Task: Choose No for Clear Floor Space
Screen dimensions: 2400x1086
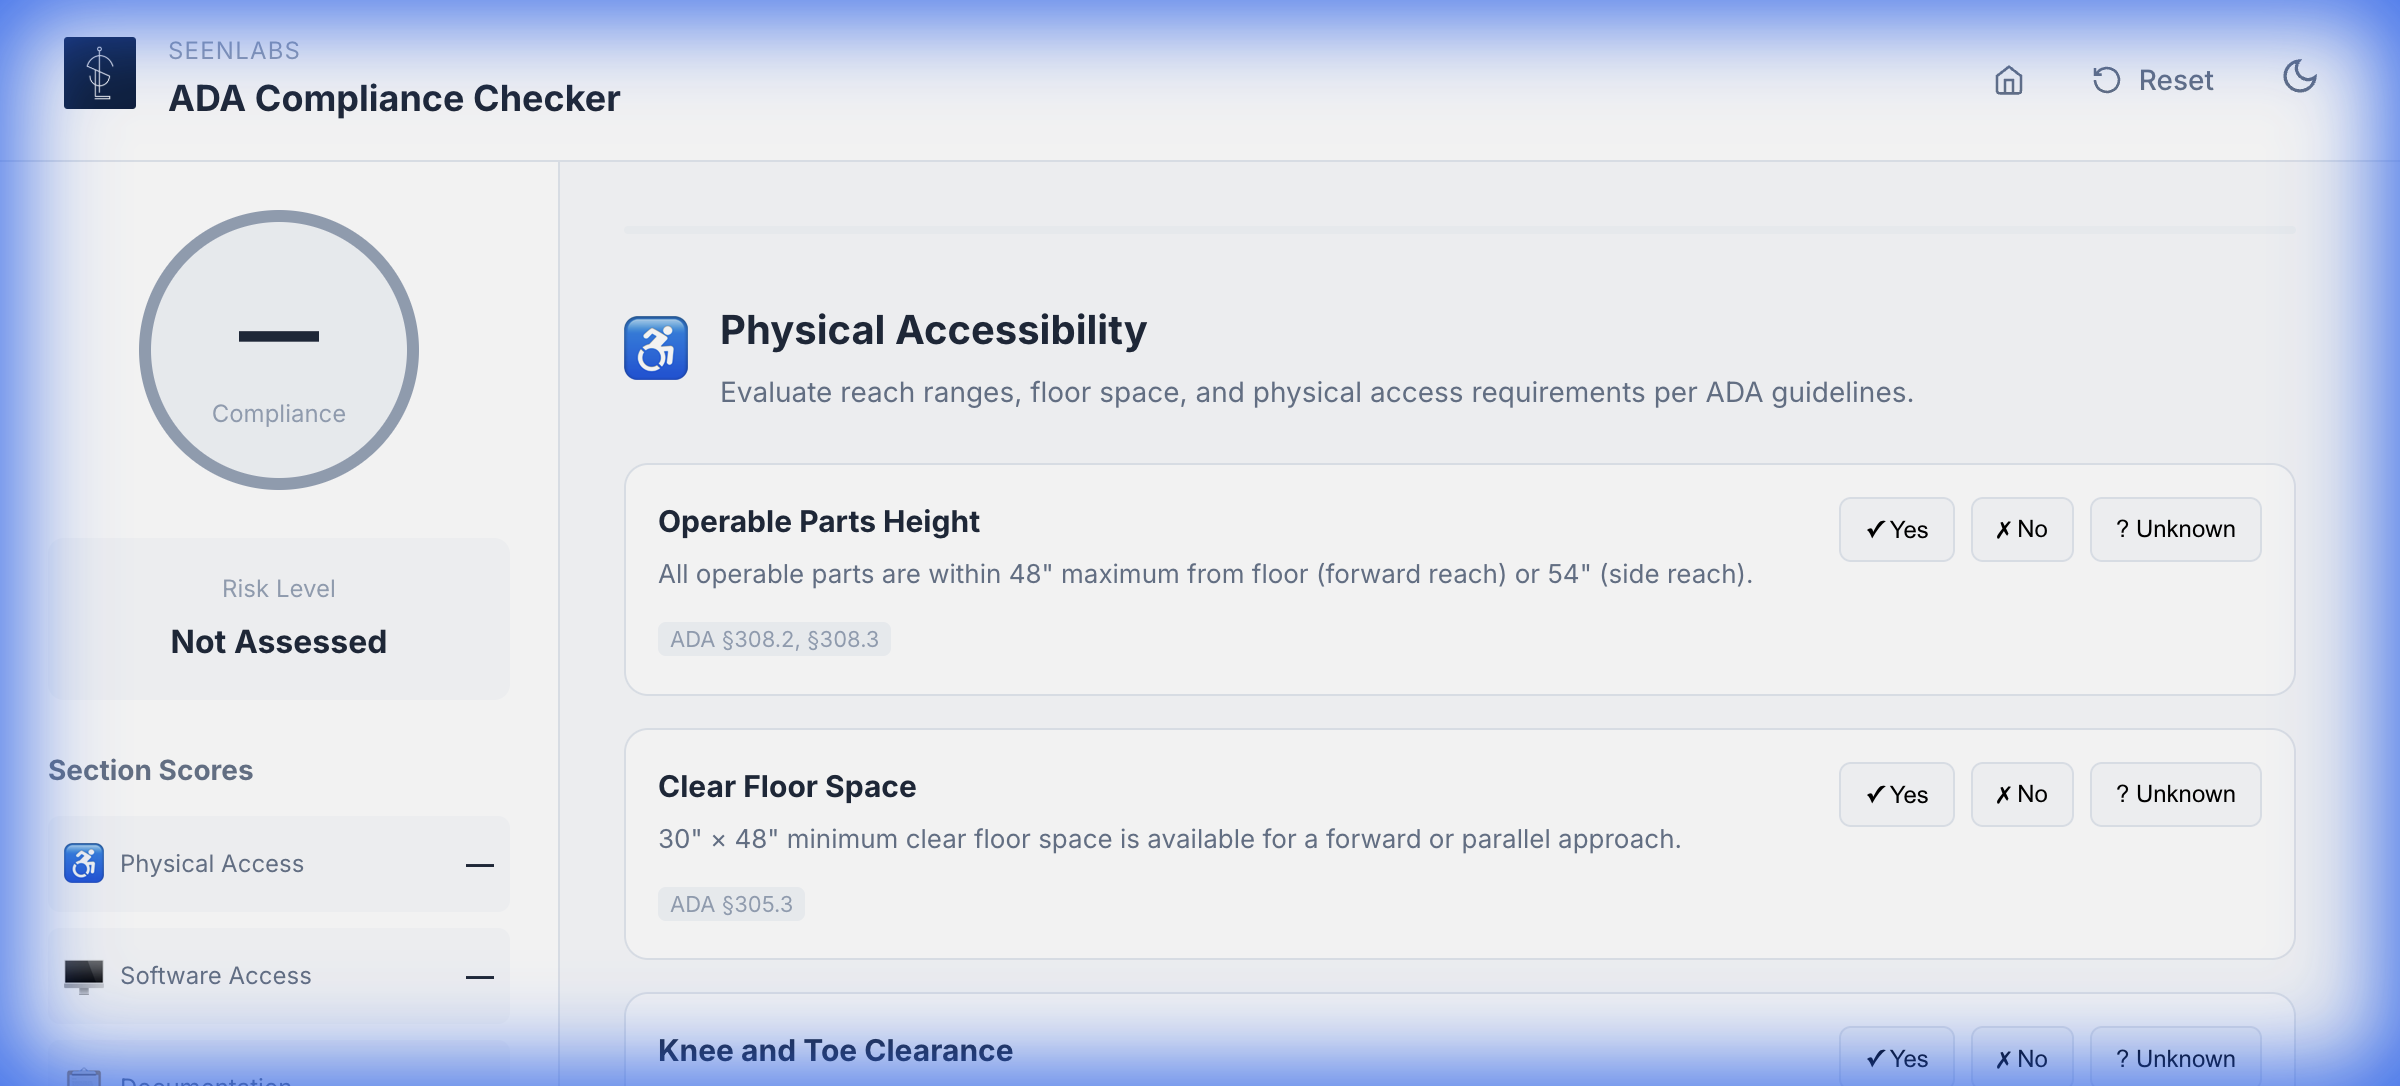Action: (x=2022, y=794)
